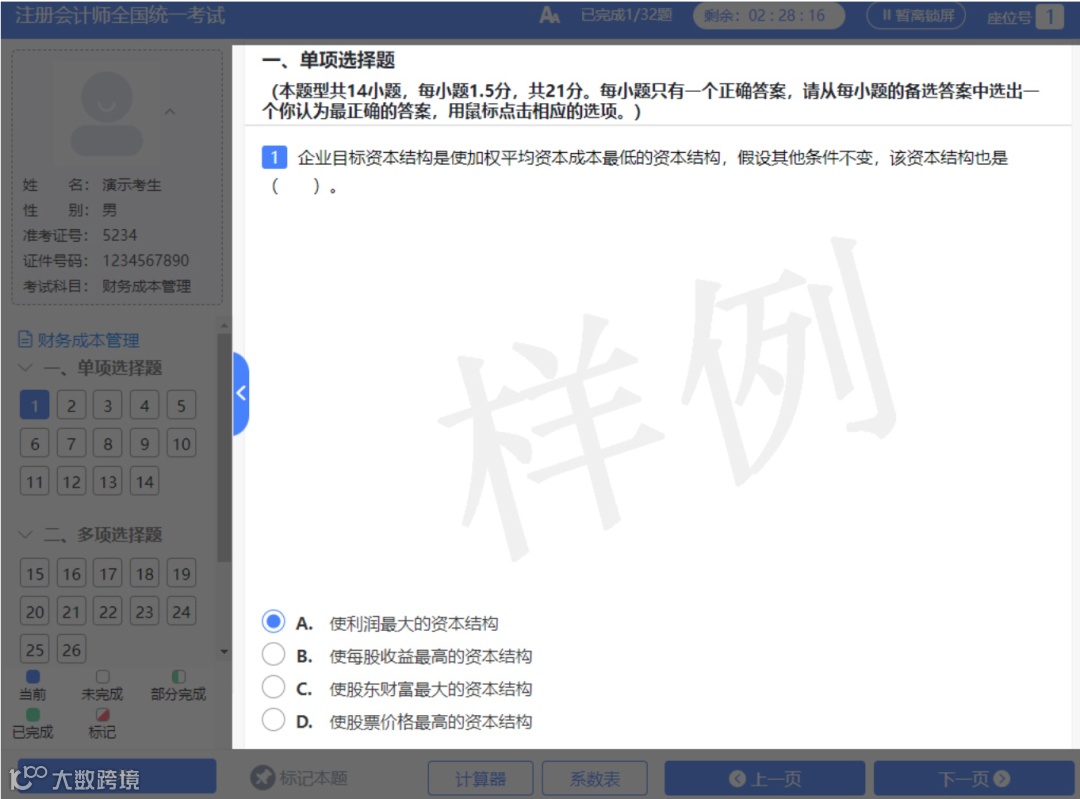This screenshot has height=799, width=1080.
Task: Jump to question 3
Action: [x=107, y=405]
